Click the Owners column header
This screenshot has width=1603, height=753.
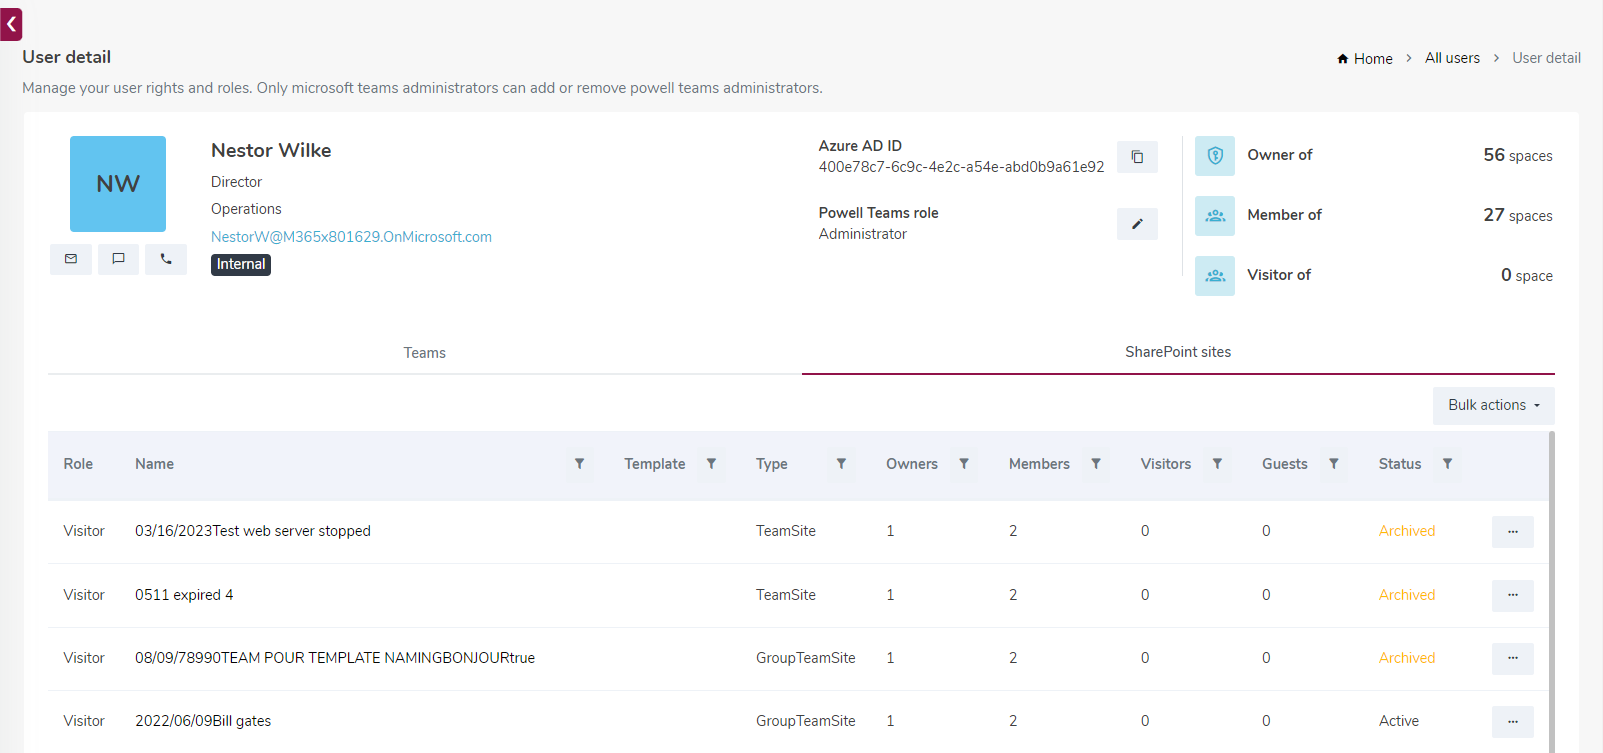click(912, 464)
